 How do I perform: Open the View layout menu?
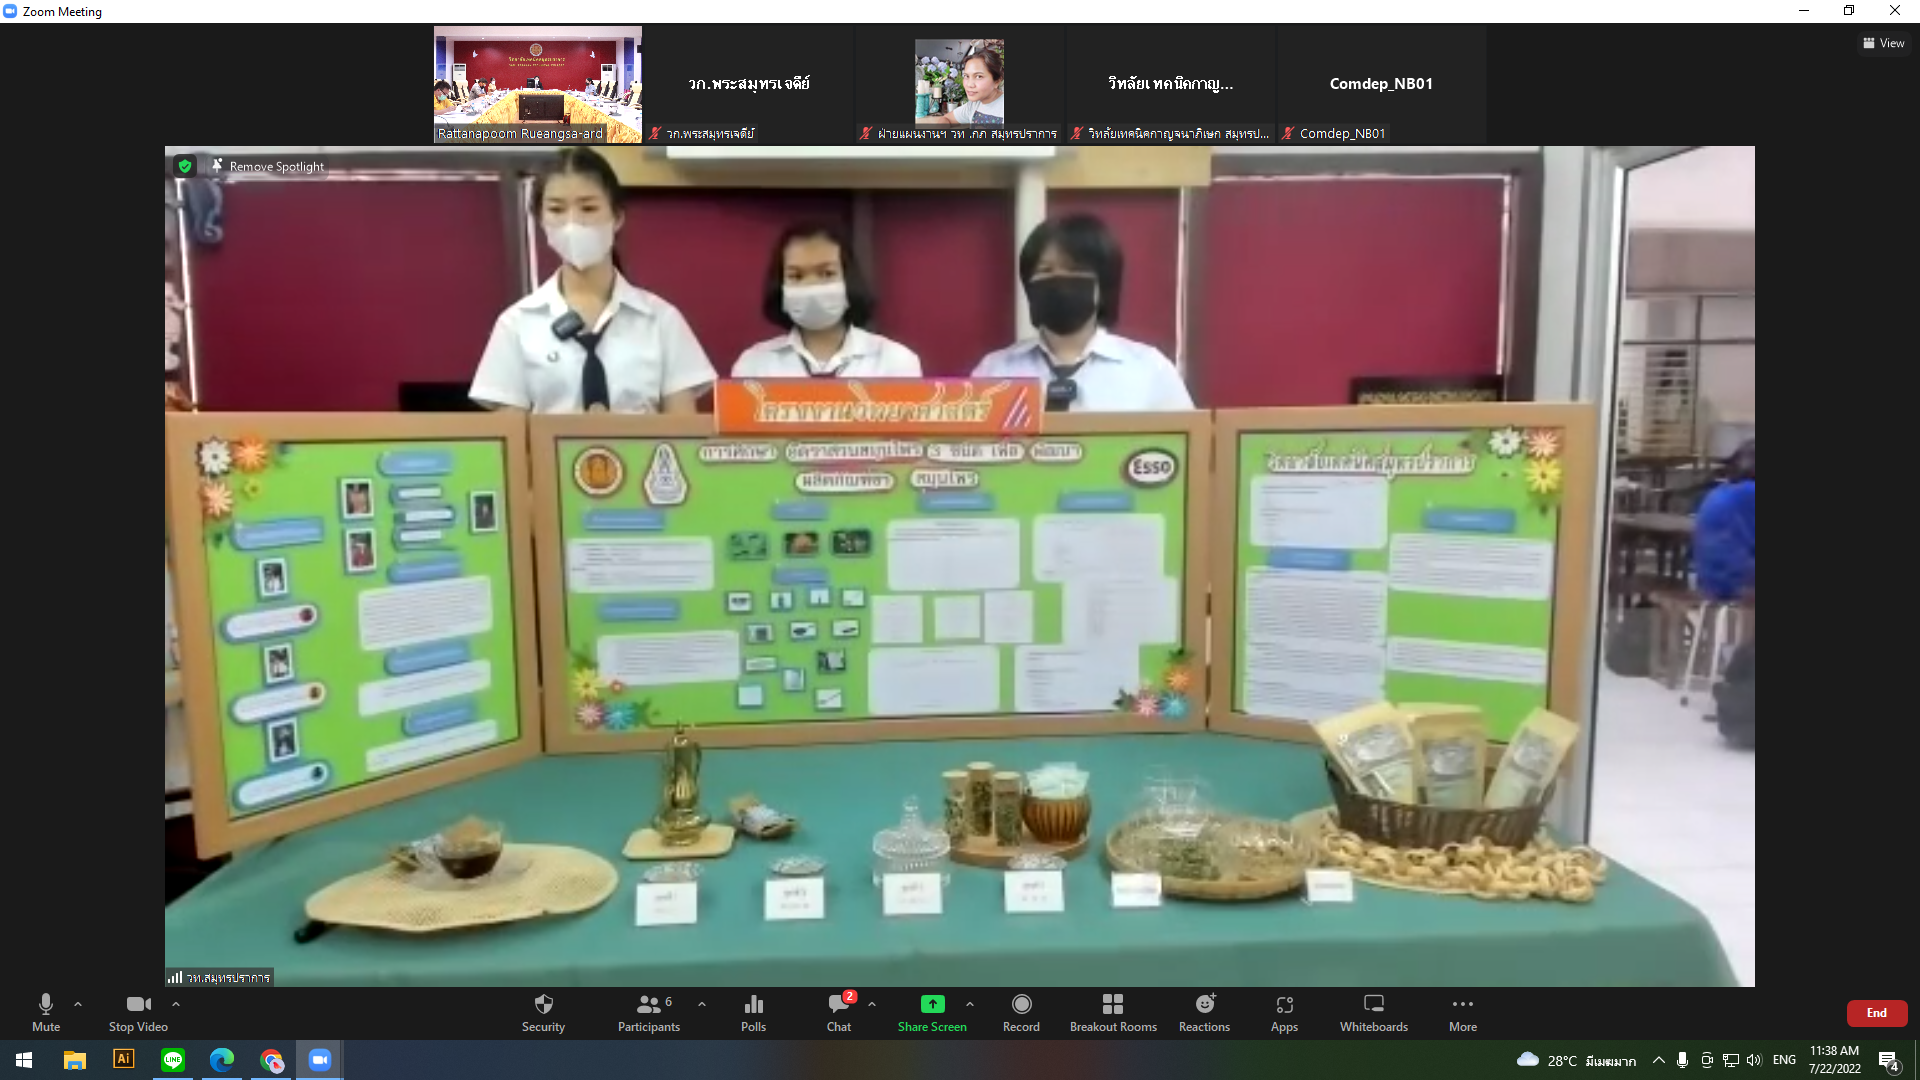click(x=1884, y=43)
